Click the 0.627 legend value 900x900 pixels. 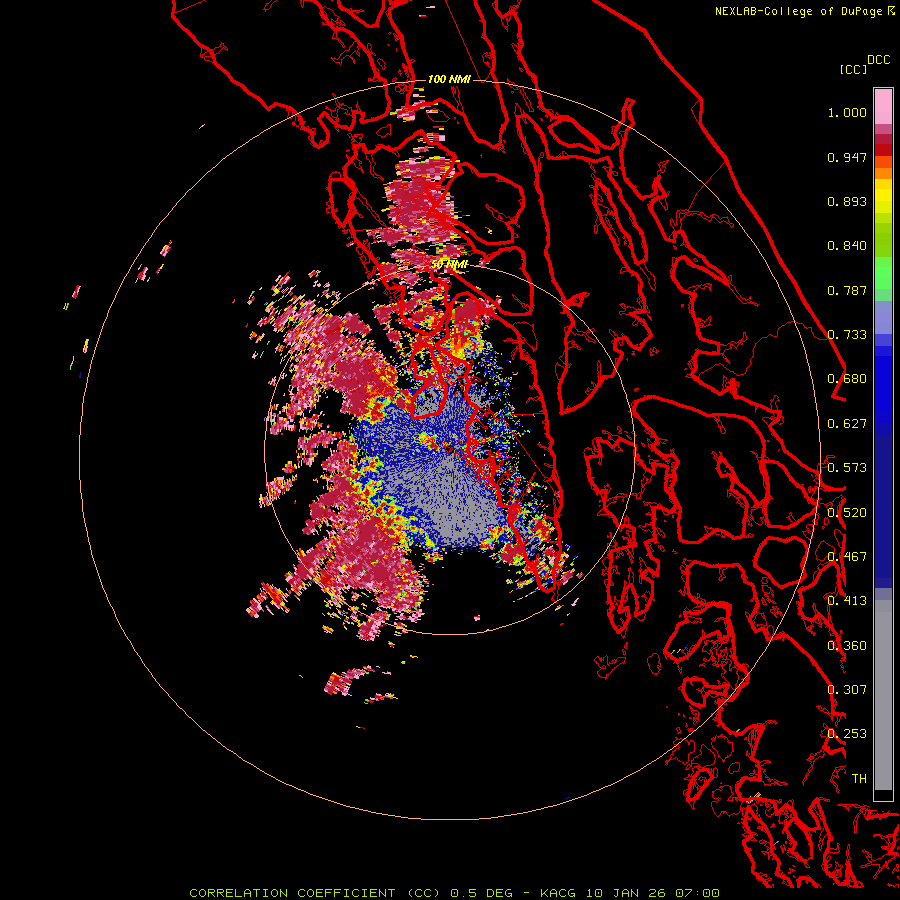pos(847,424)
